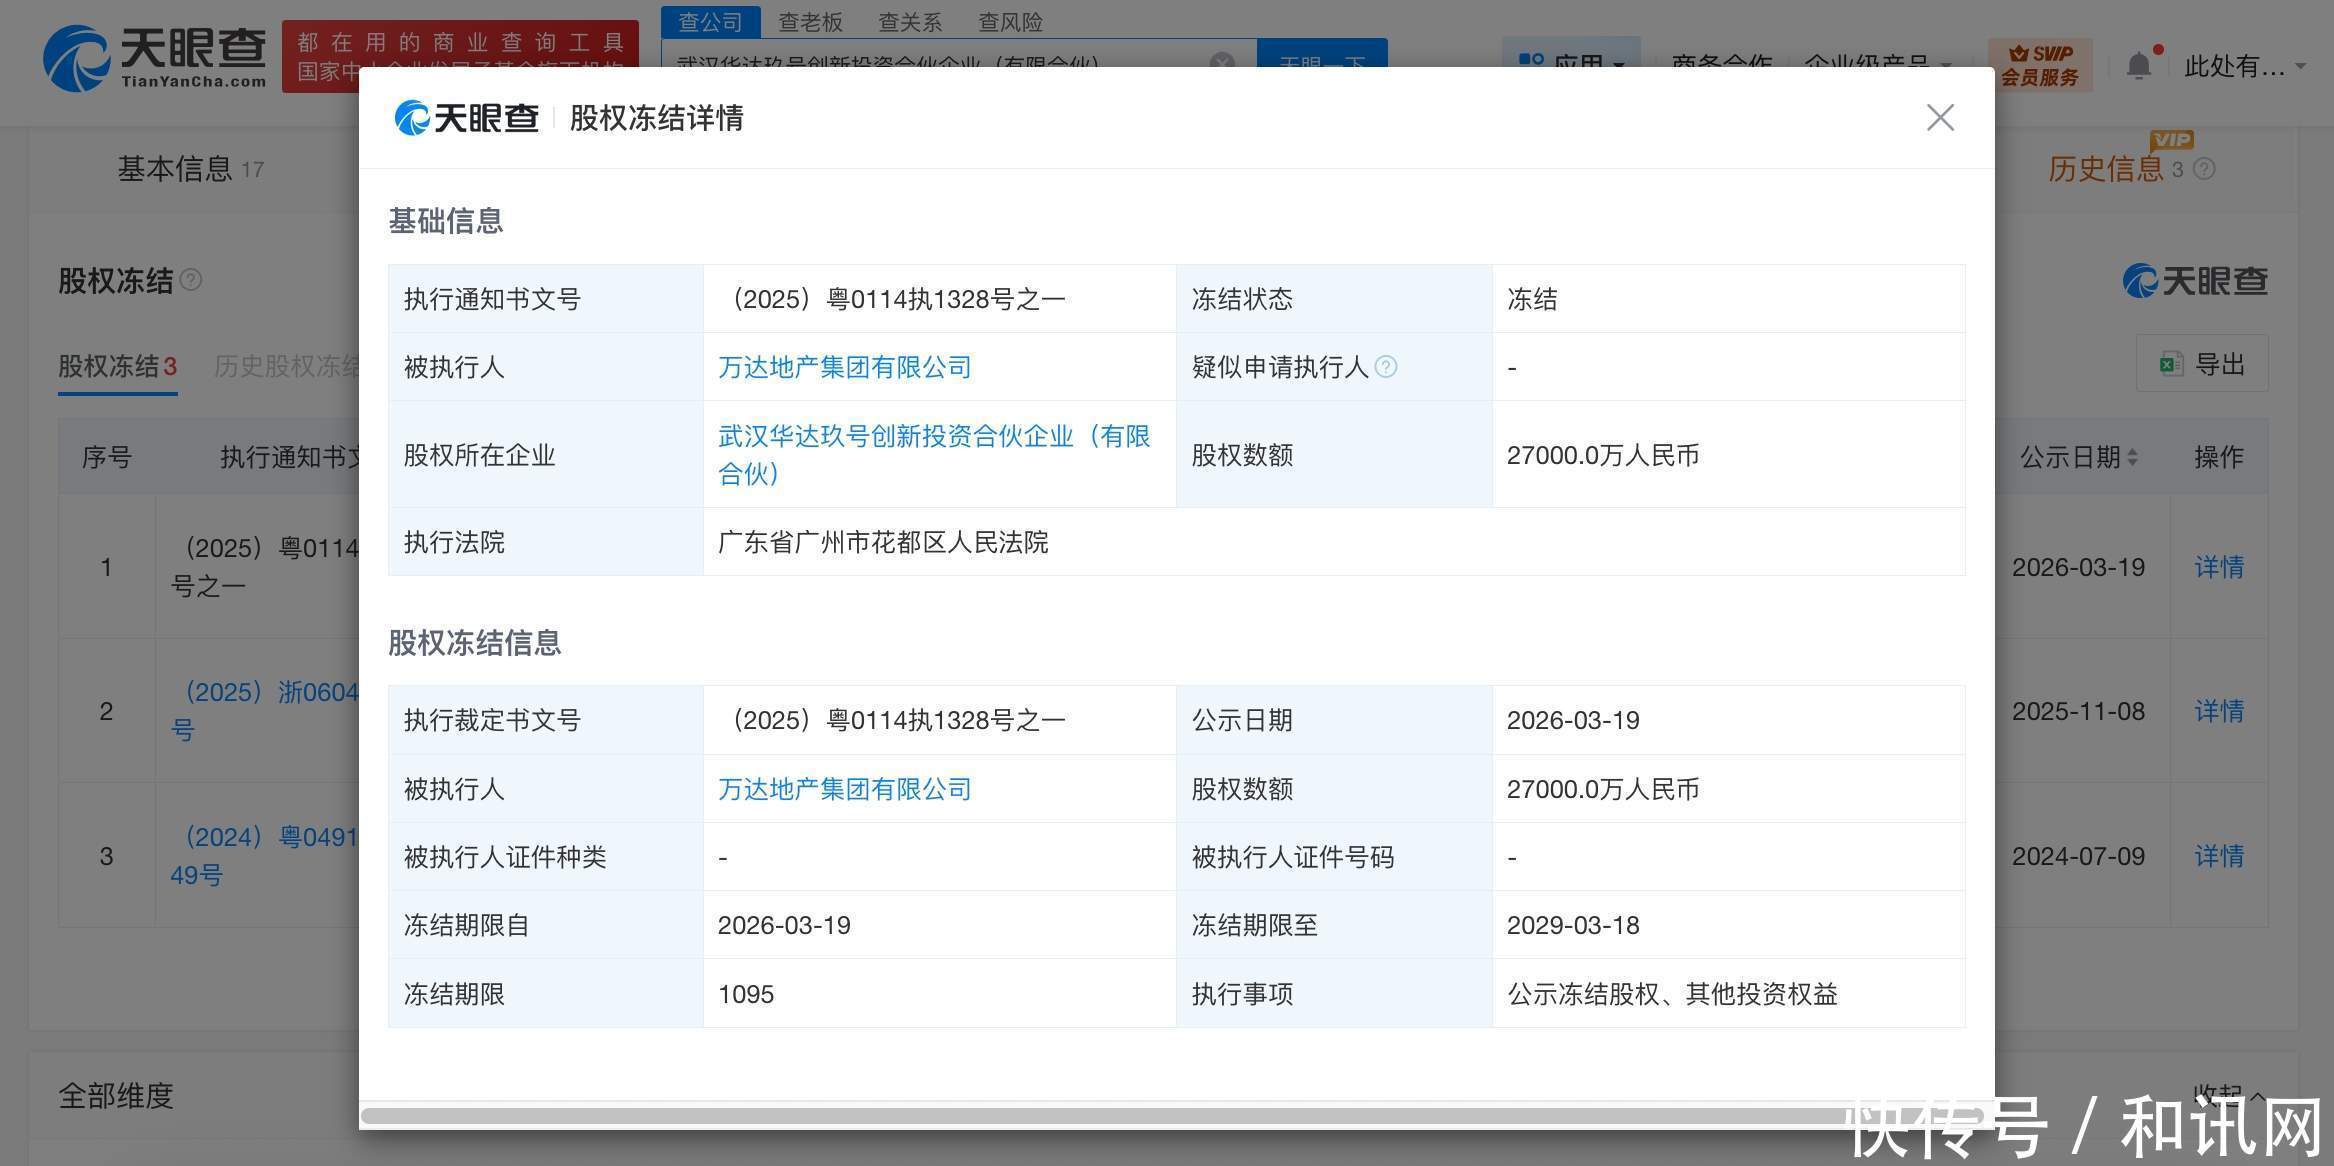Image resolution: width=2334 pixels, height=1166 pixels.
Task: Clear the search box with X icon
Action: (1222, 62)
